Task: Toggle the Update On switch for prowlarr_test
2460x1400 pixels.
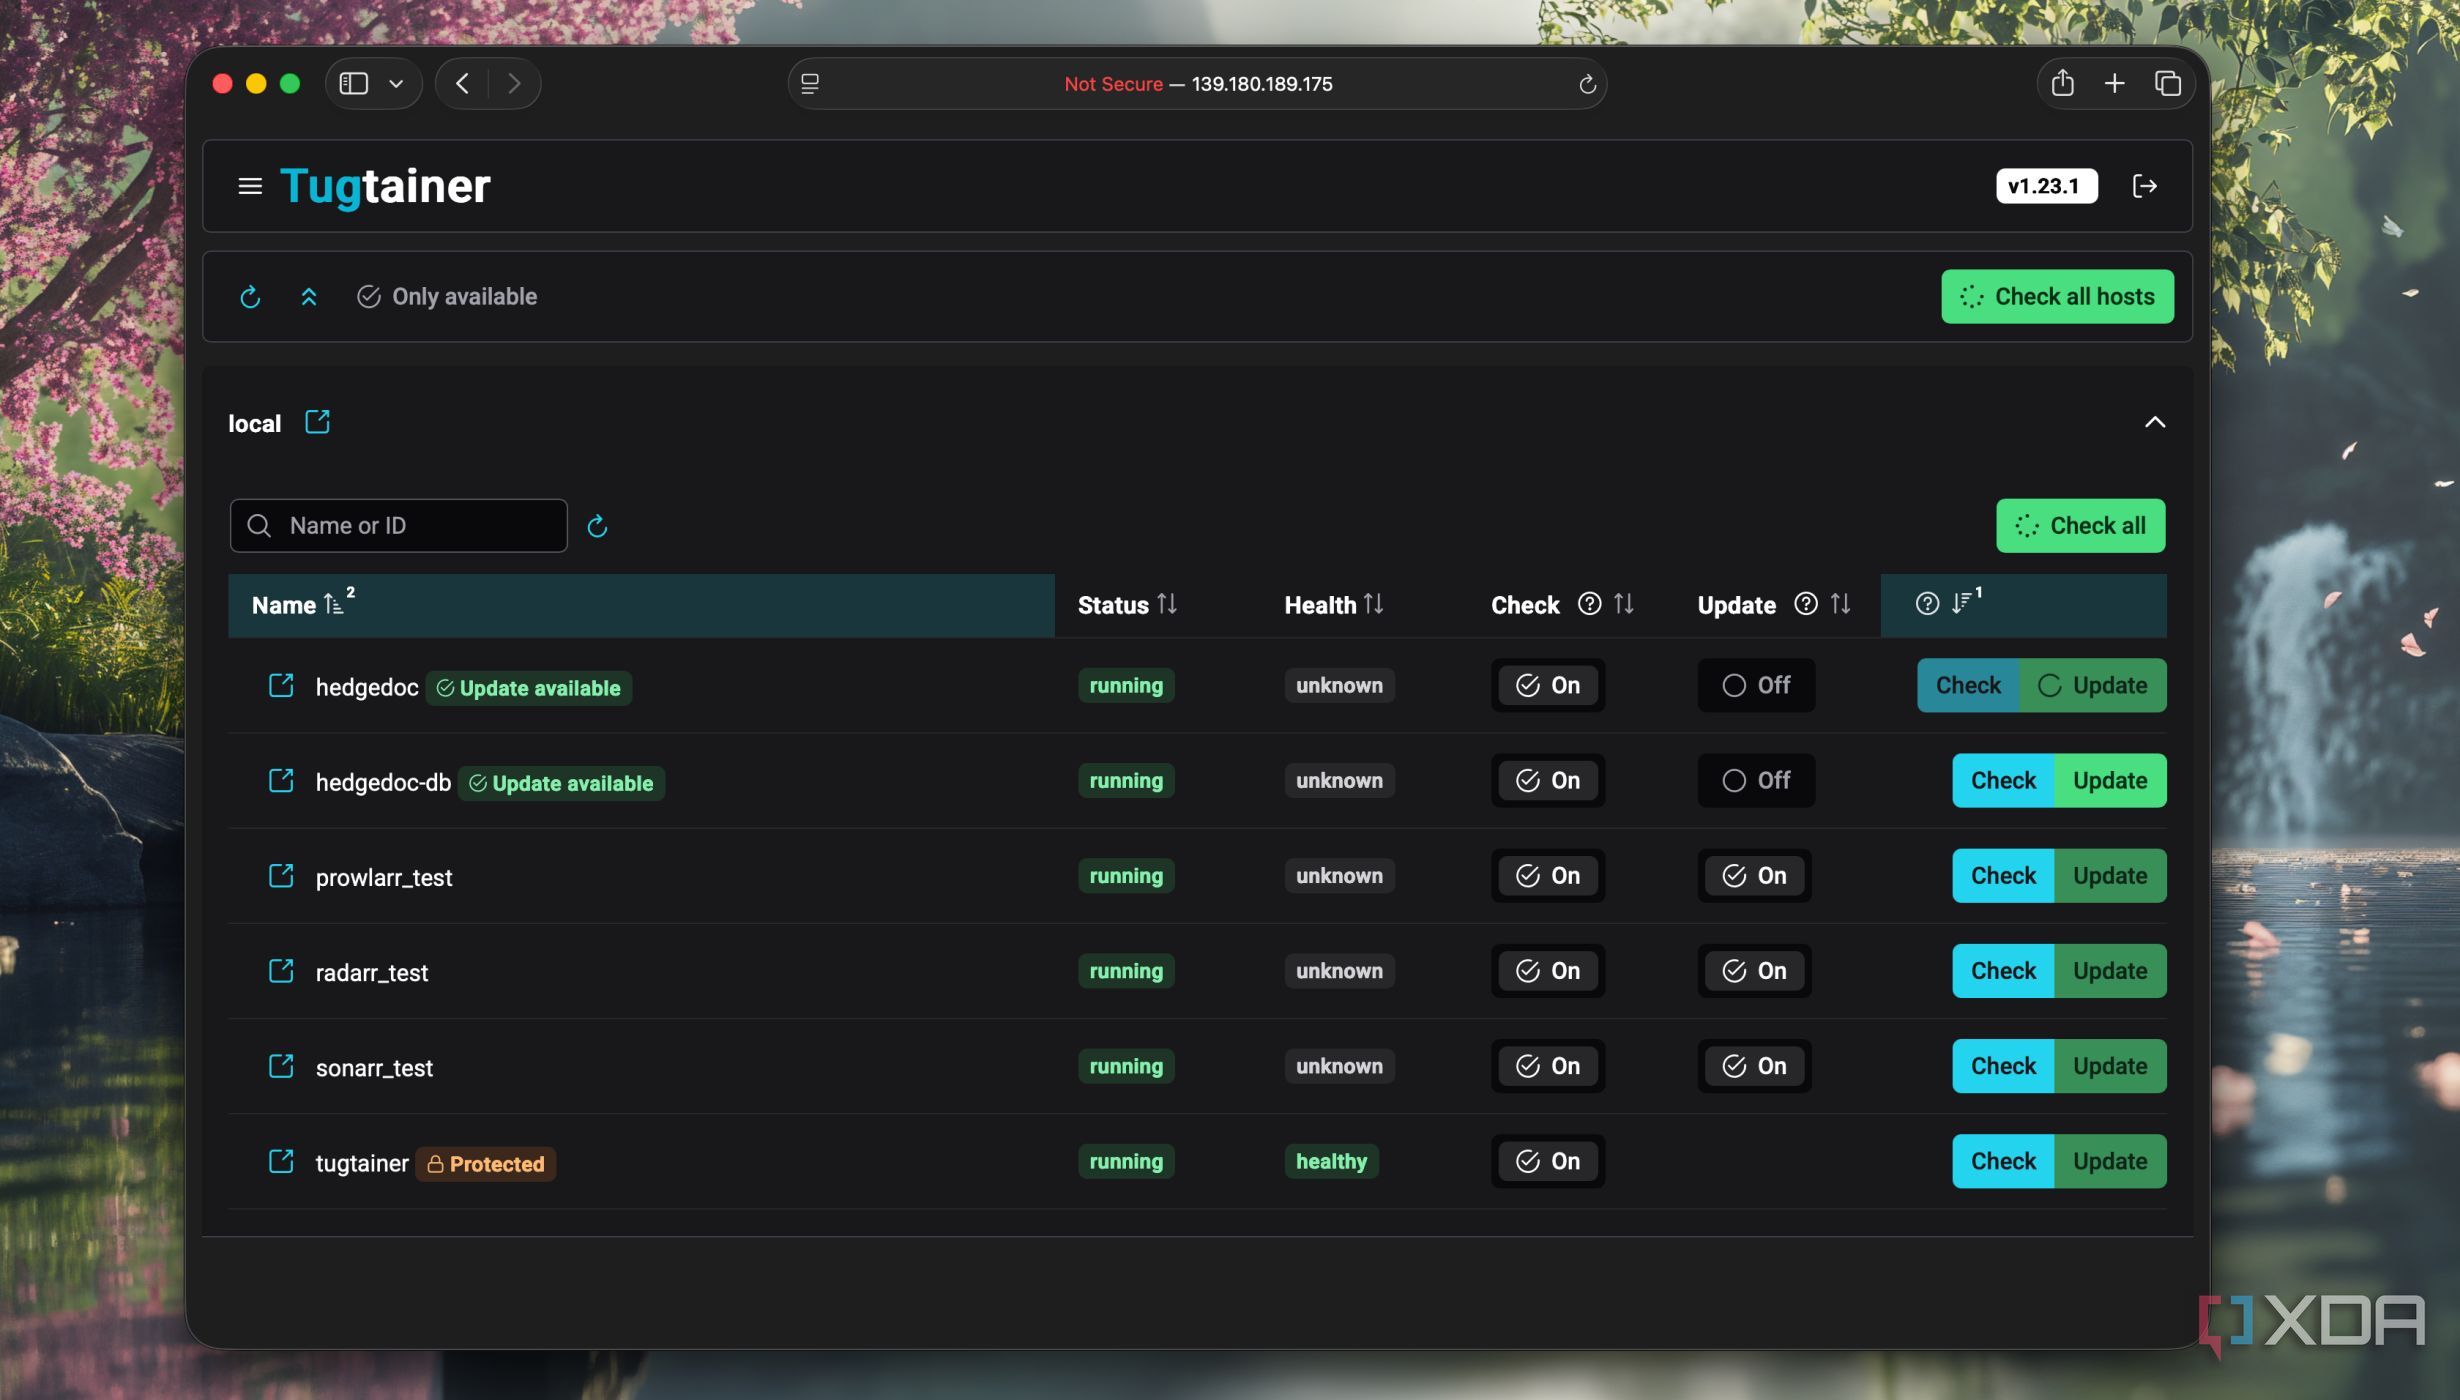Action: pyautogui.click(x=1754, y=876)
